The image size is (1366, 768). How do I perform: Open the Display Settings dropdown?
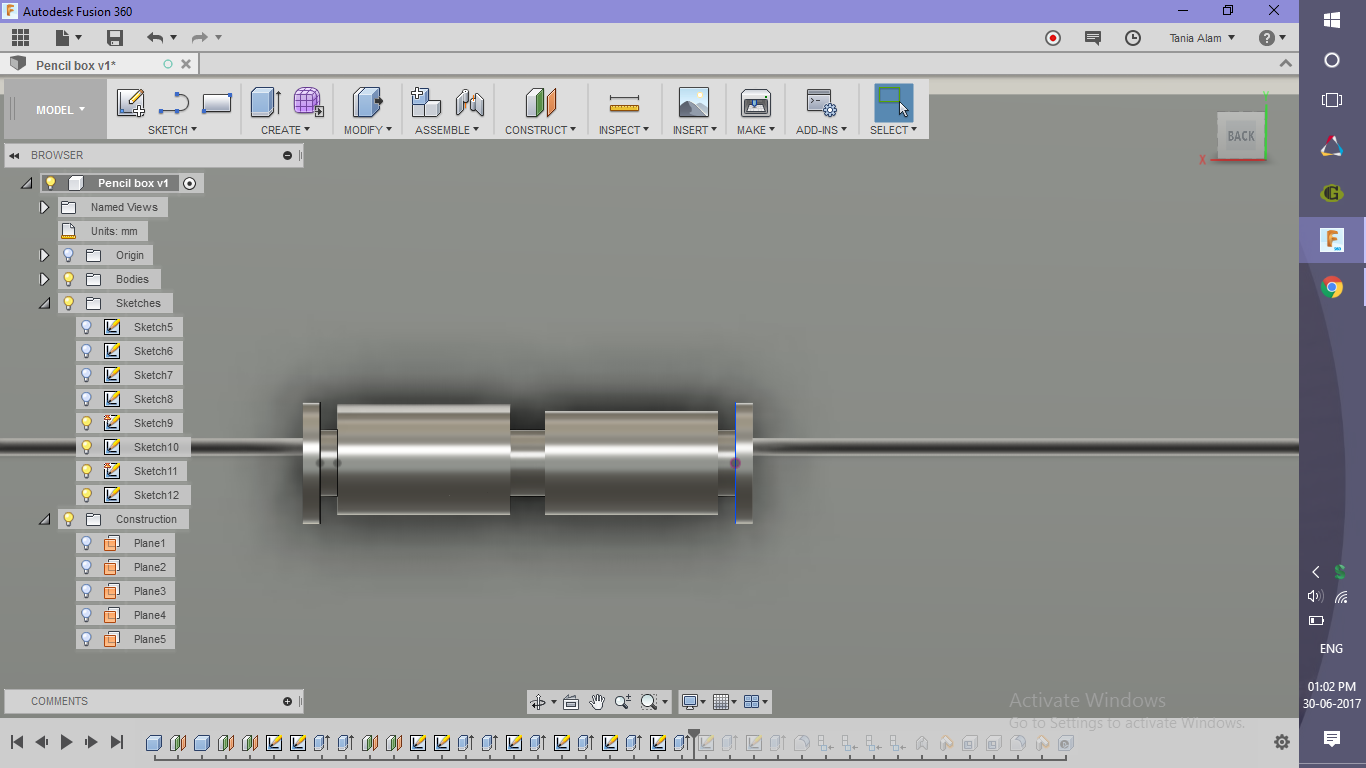click(694, 702)
